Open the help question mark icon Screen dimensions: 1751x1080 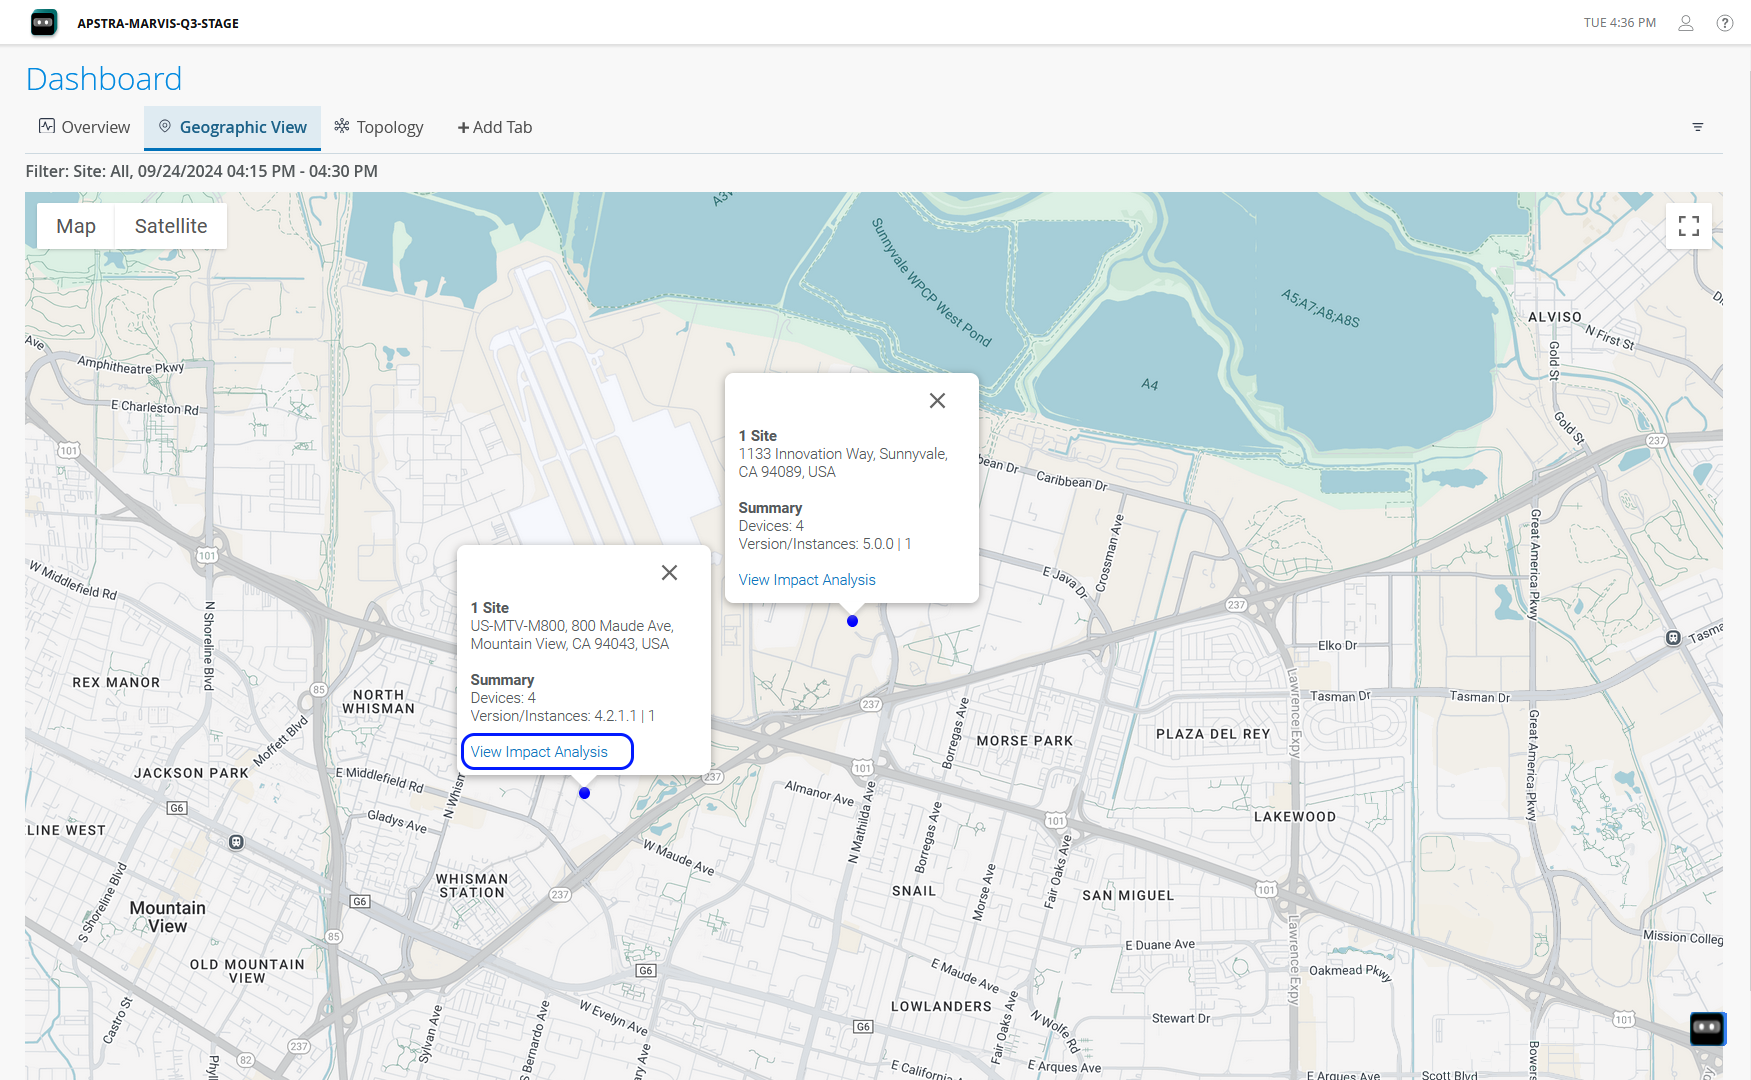[x=1724, y=23]
